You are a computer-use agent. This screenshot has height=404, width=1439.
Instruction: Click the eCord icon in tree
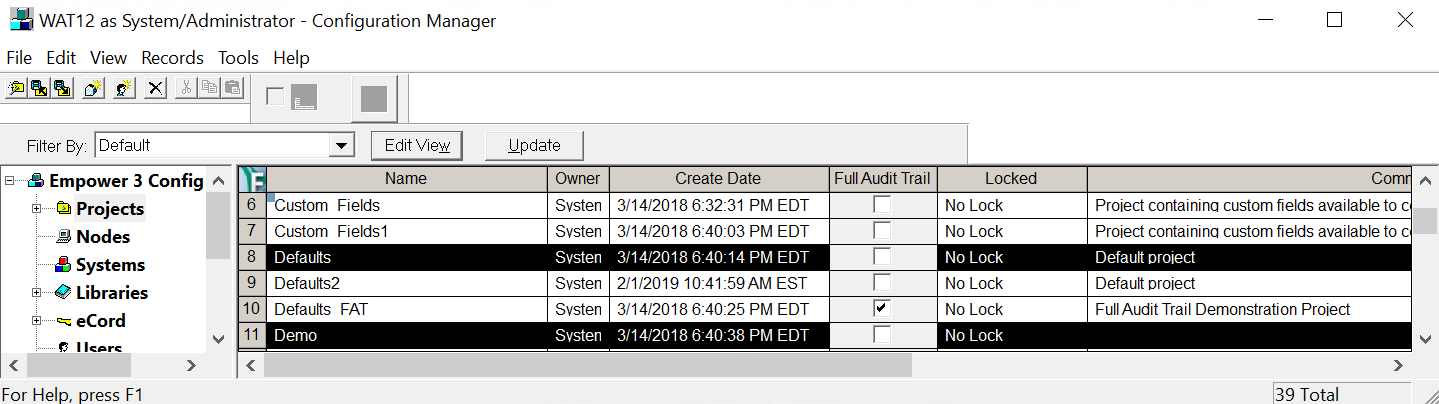pyautogui.click(x=63, y=321)
